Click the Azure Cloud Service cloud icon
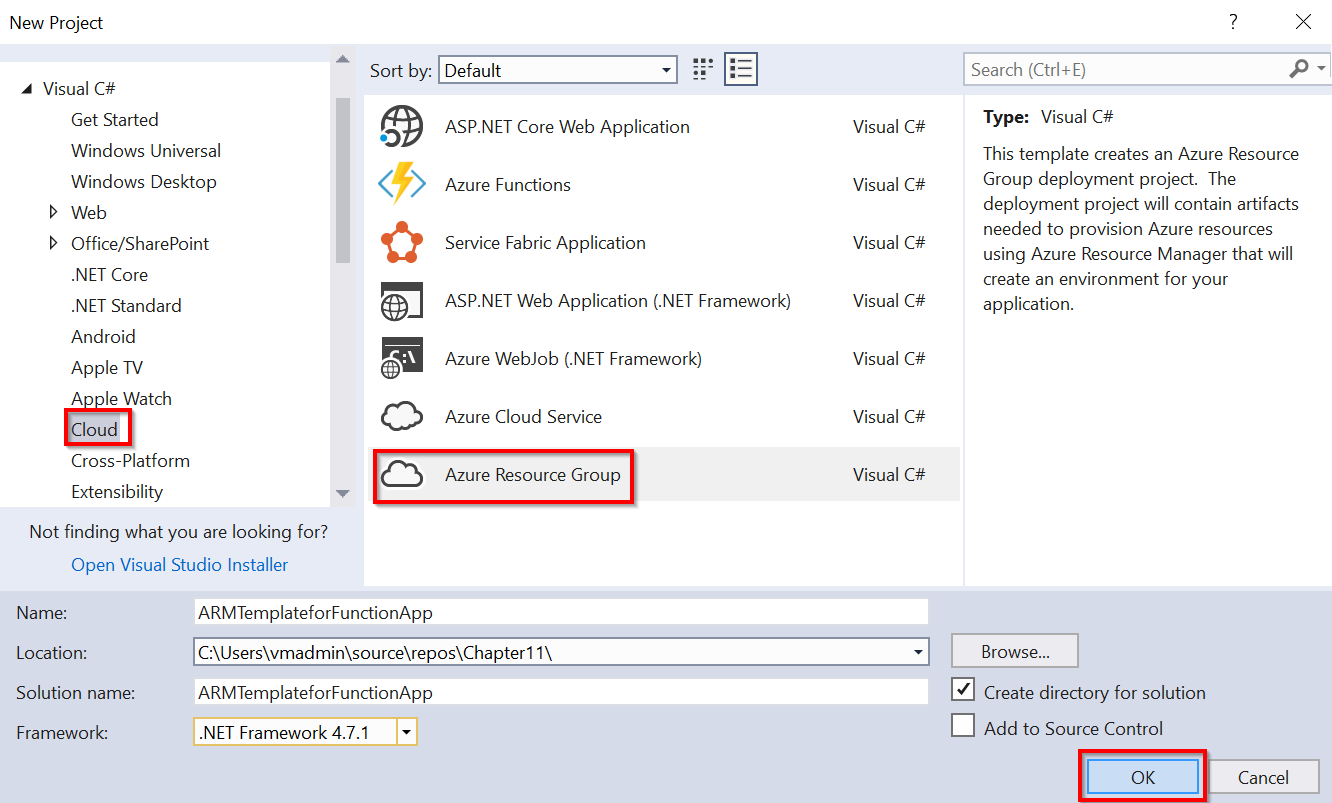The height and width of the screenshot is (803, 1332). [x=402, y=417]
